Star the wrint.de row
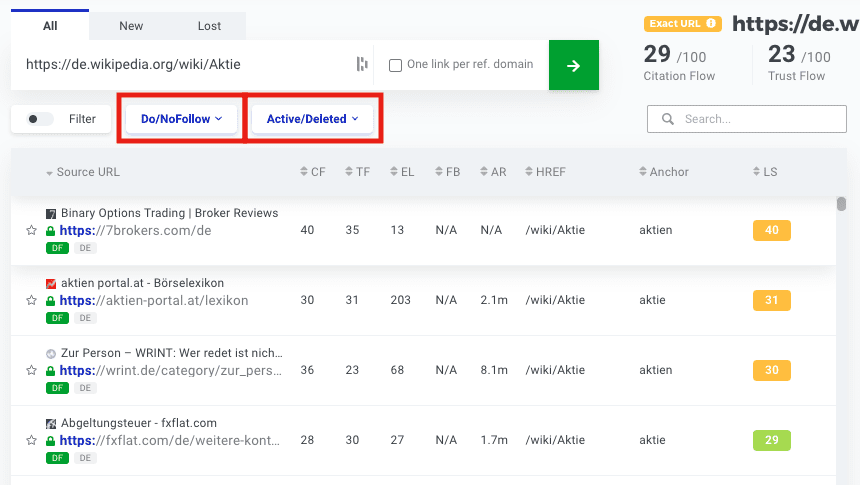Image resolution: width=860 pixels, height=485 pixels. pos(31,370)
